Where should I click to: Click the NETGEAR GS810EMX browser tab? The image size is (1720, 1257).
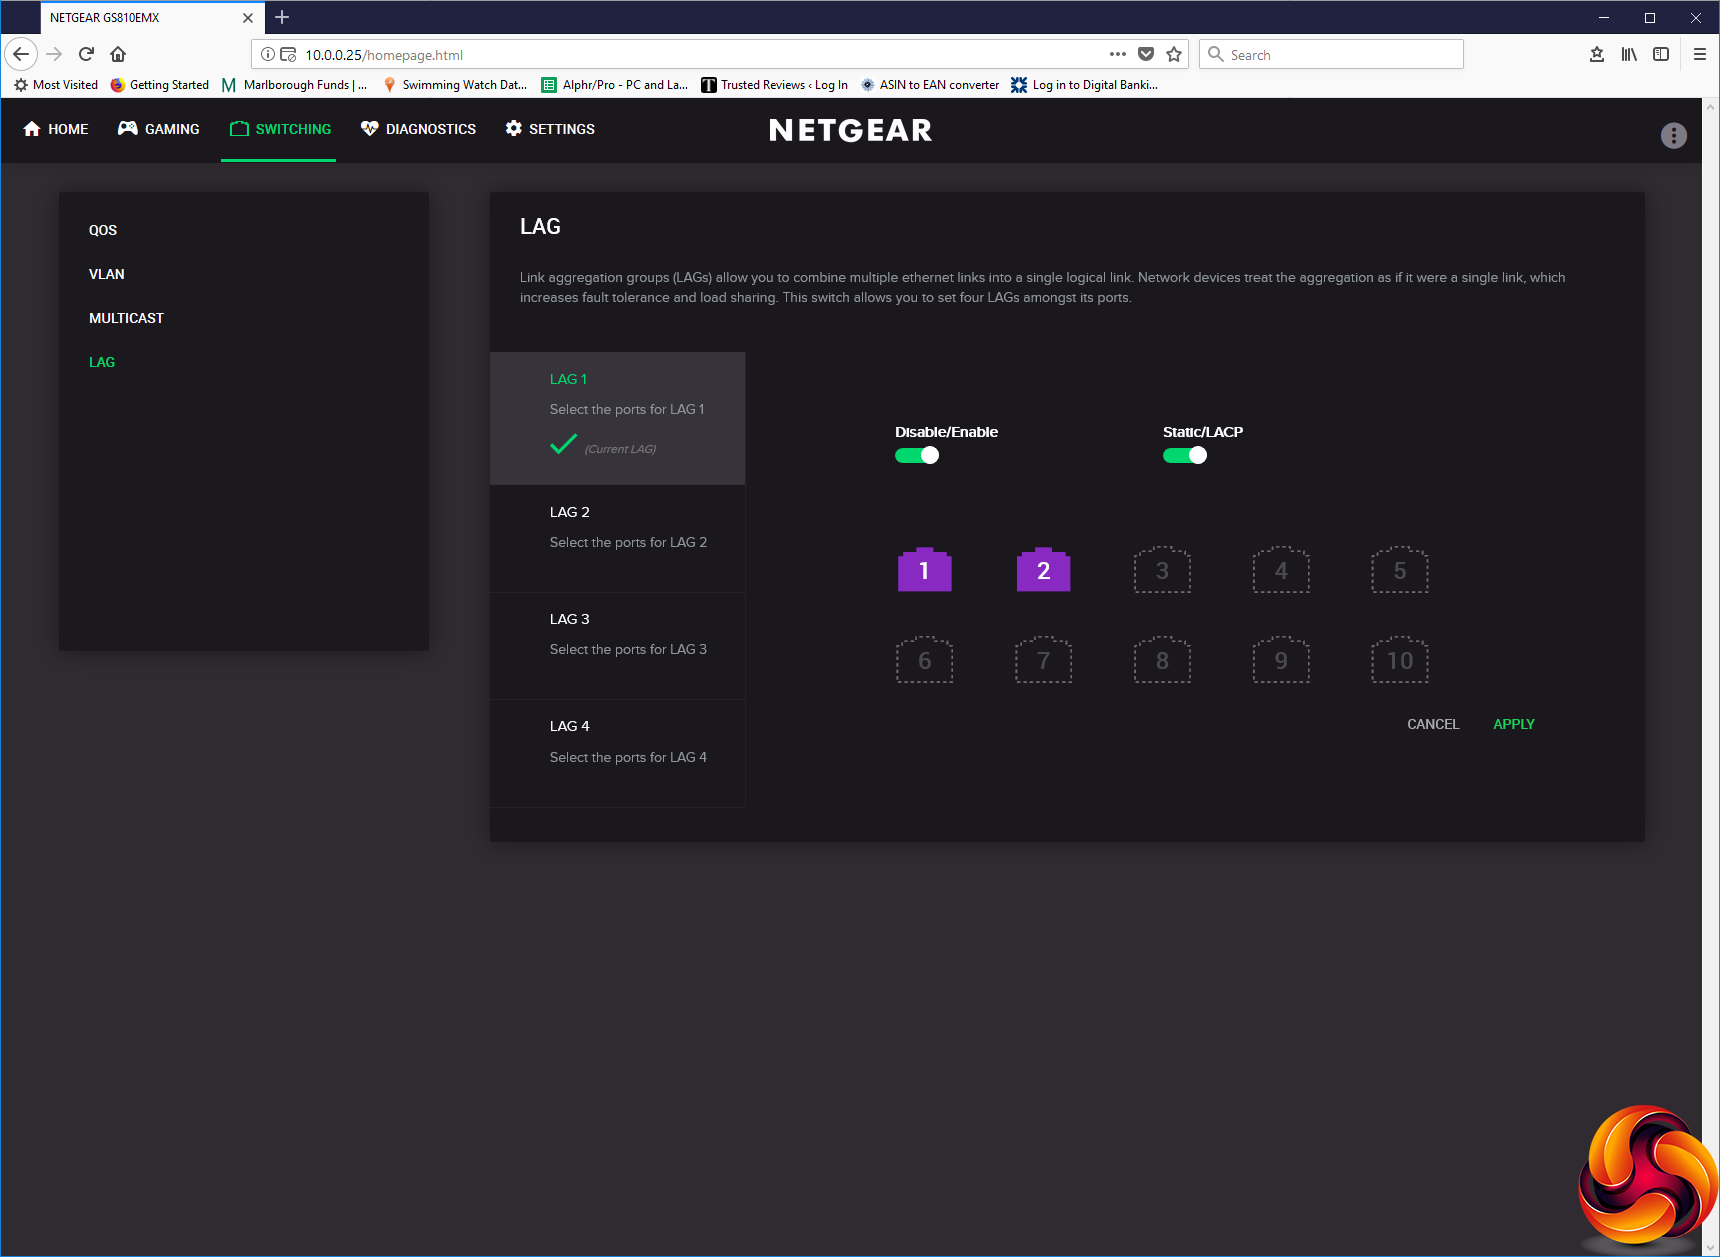click(150, 17)
